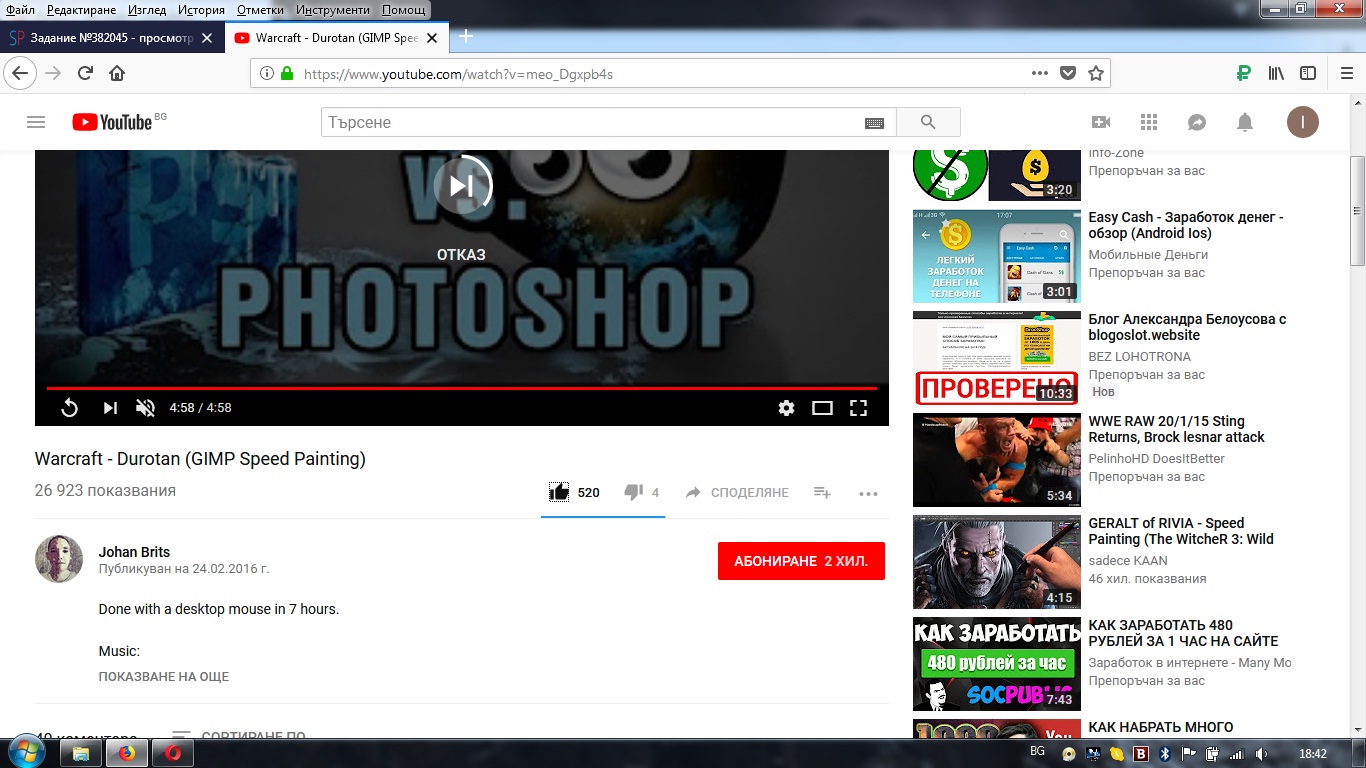The image size is (1366, 768).
Task: Like the video with thumbs up
Action: [x=560, y=492]
